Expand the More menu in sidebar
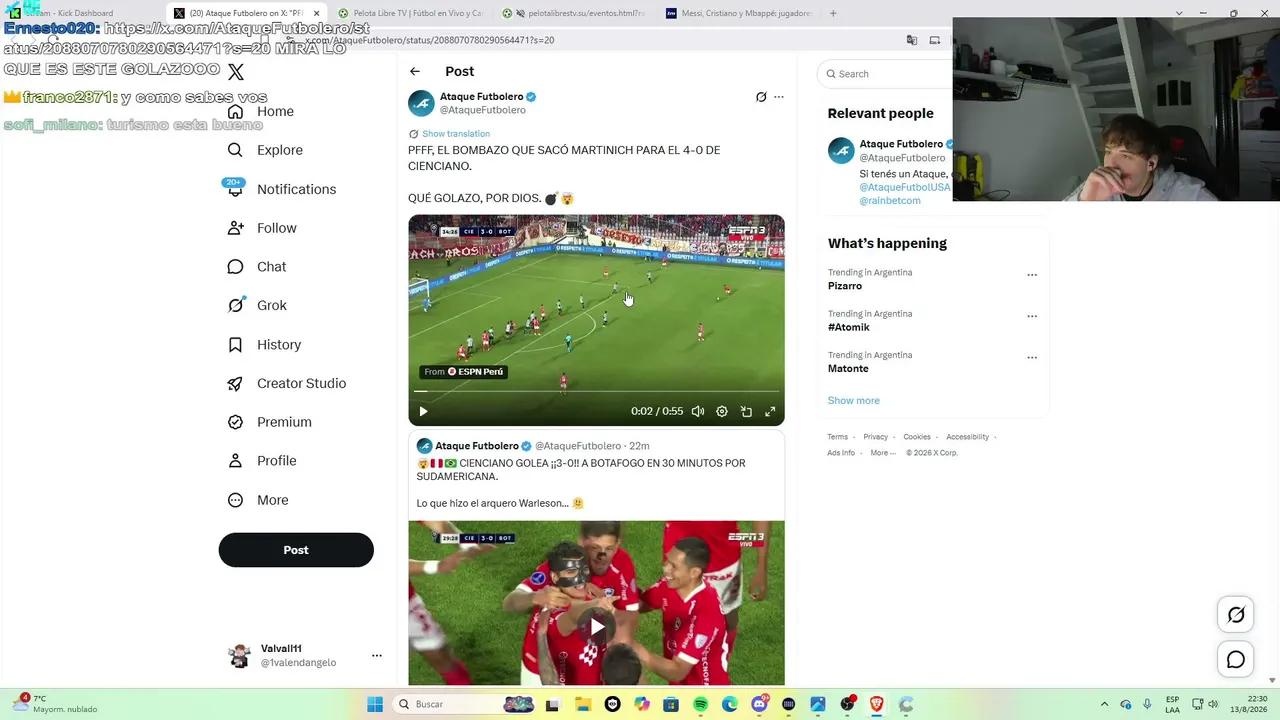 point(258,500)
